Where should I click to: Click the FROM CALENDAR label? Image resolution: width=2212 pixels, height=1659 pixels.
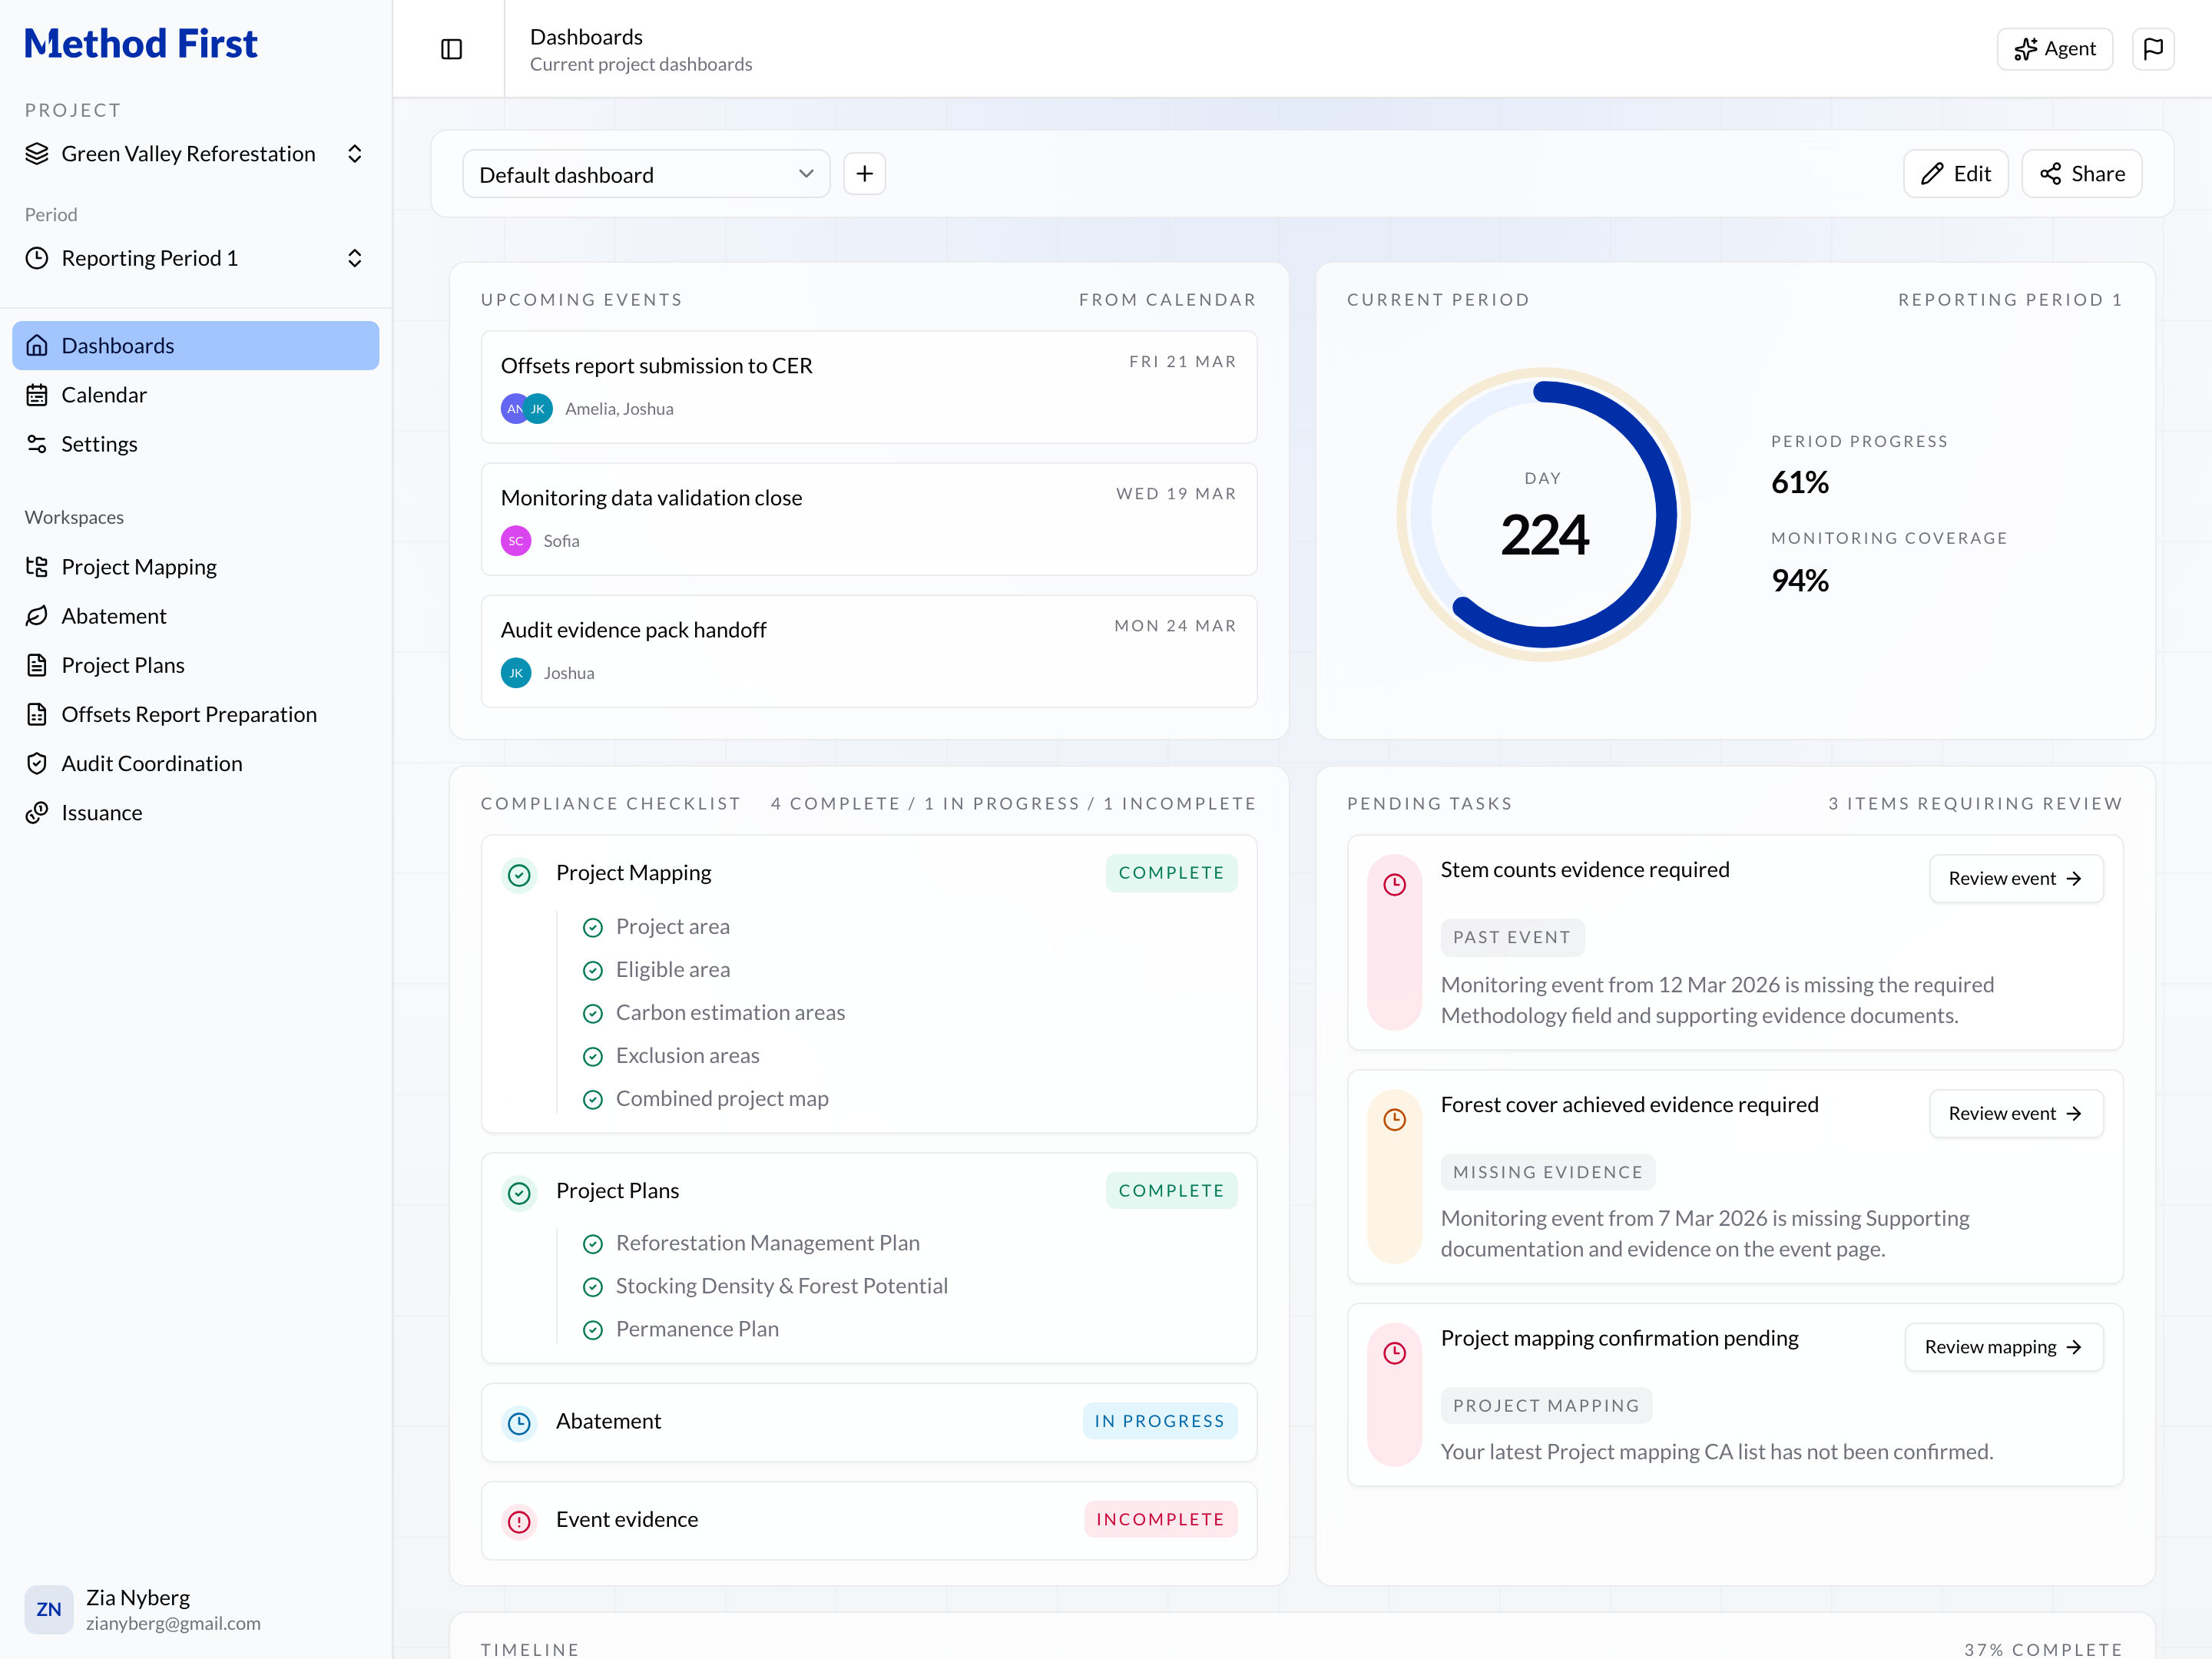[1166, 300]
